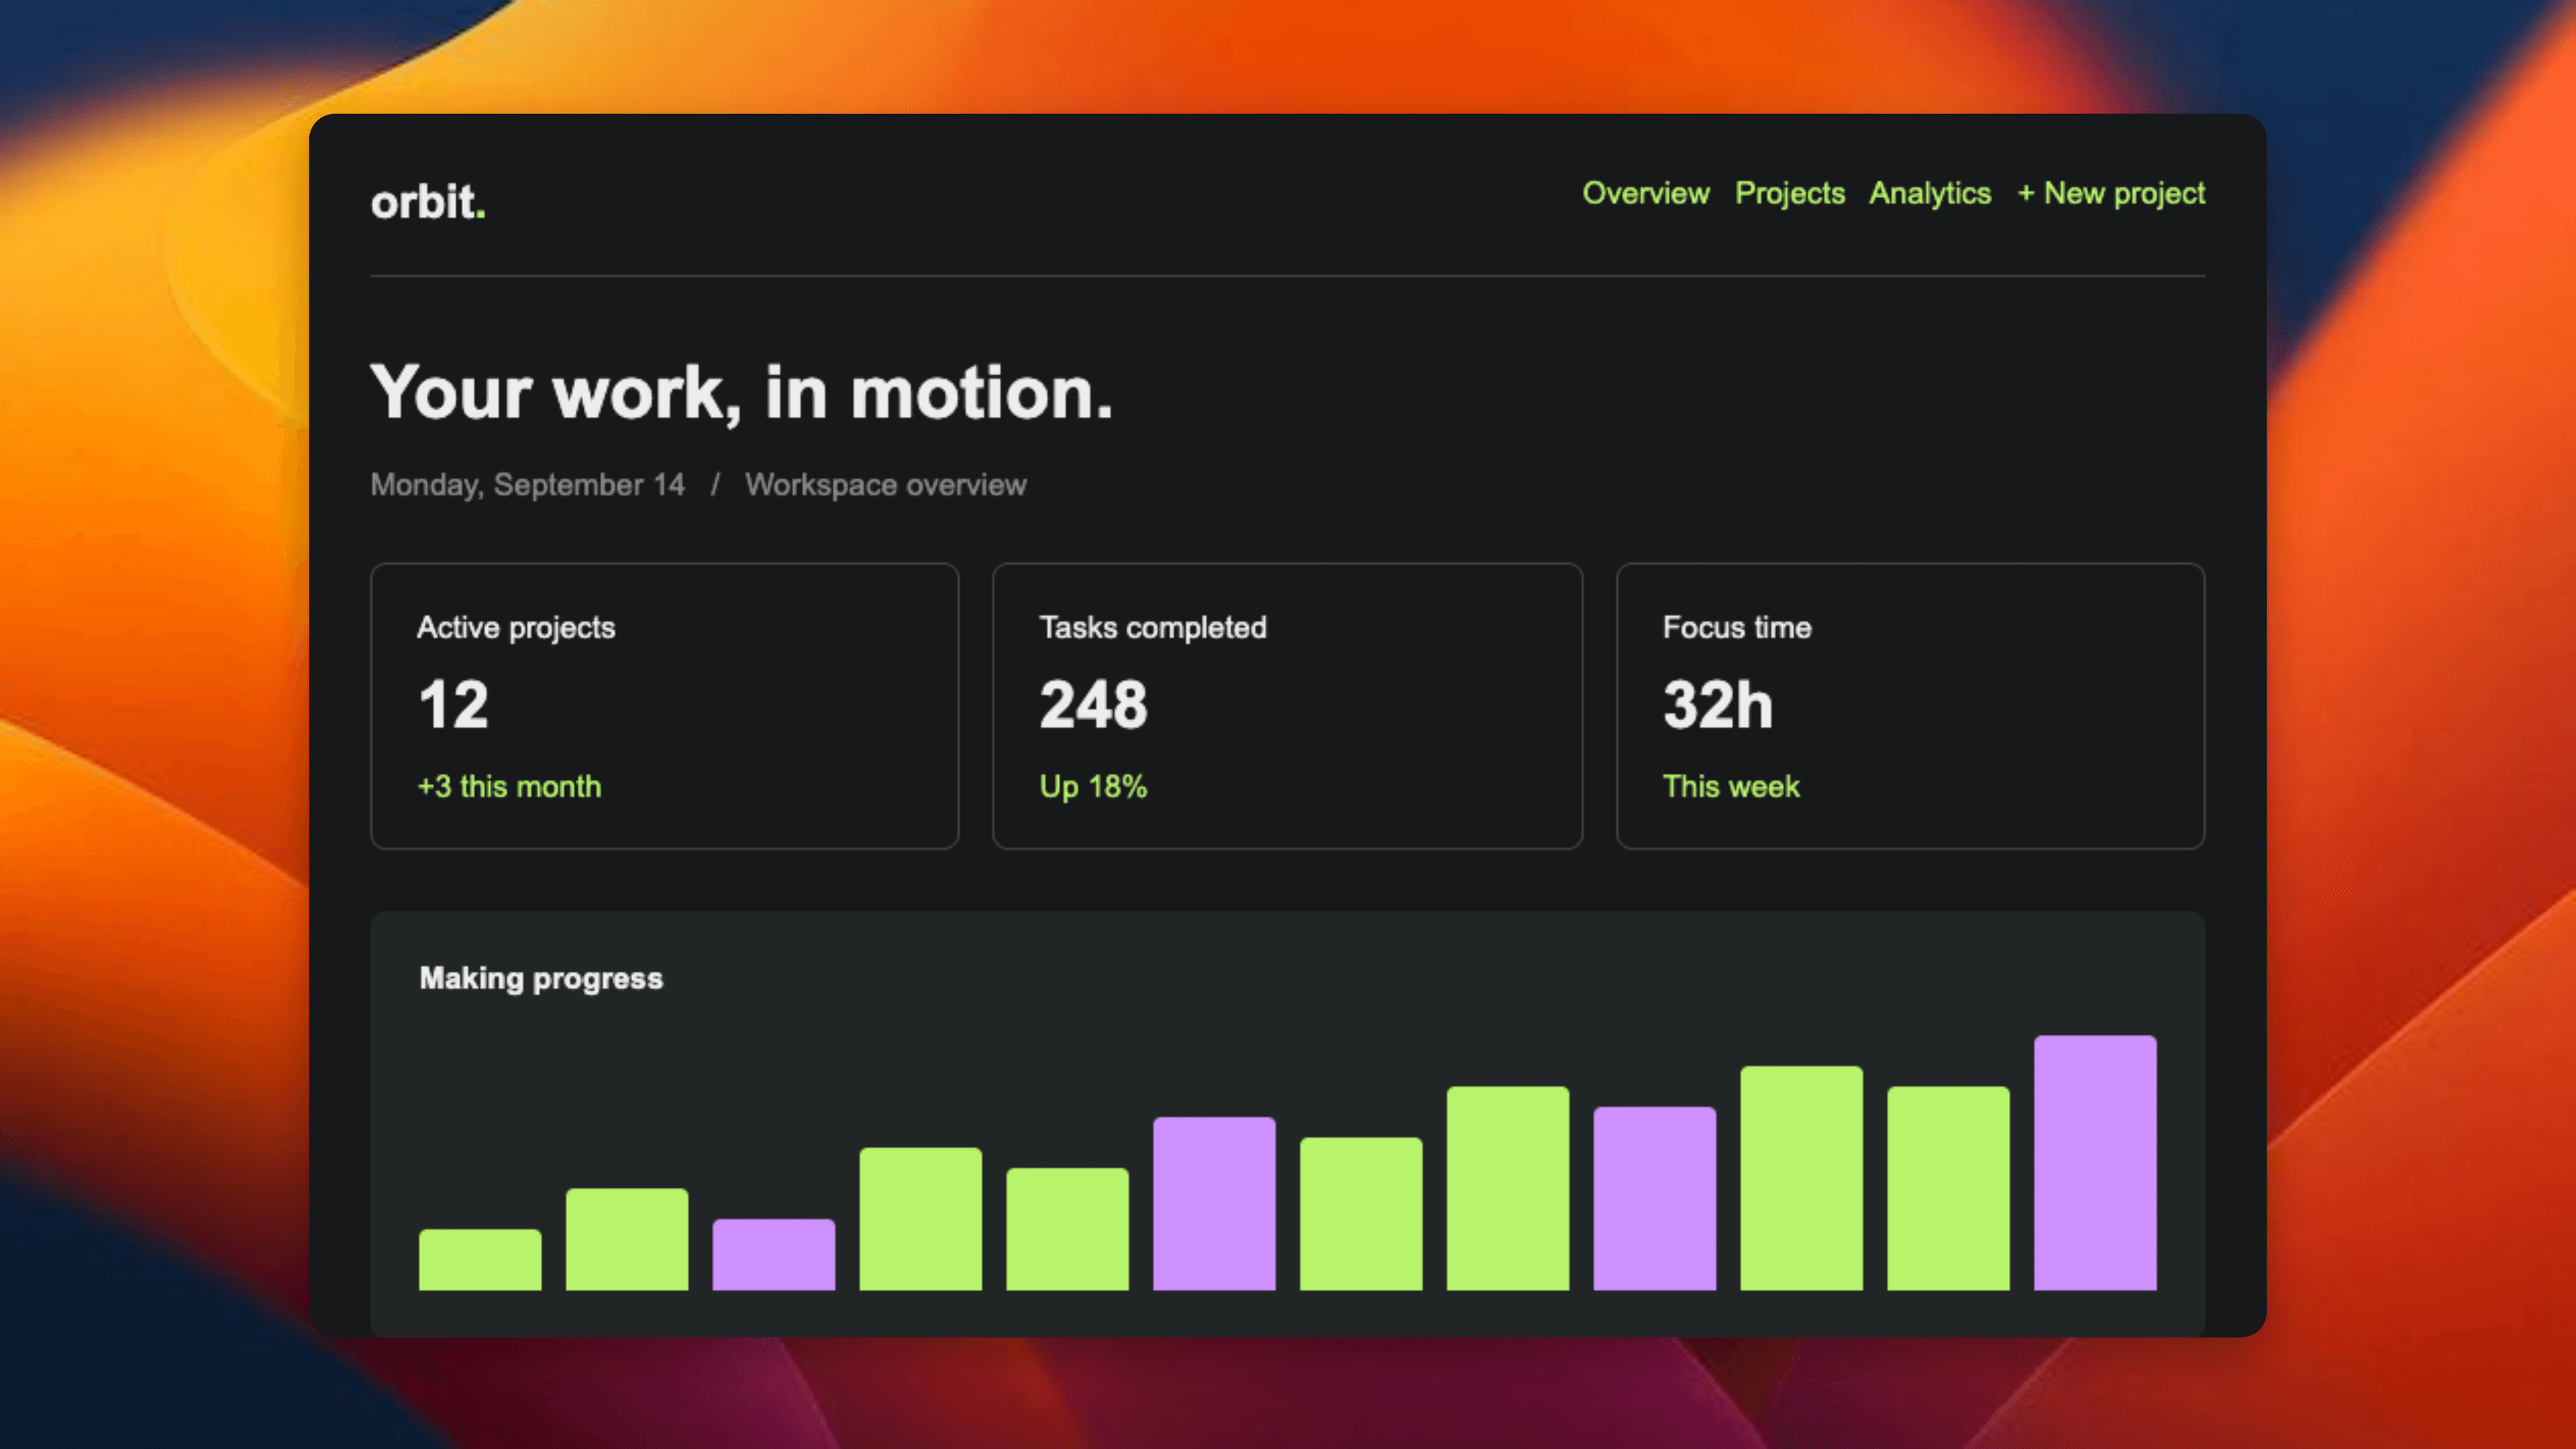Select the Focus time card
Viewport: 2576px width, 1449px height.
1910,706
